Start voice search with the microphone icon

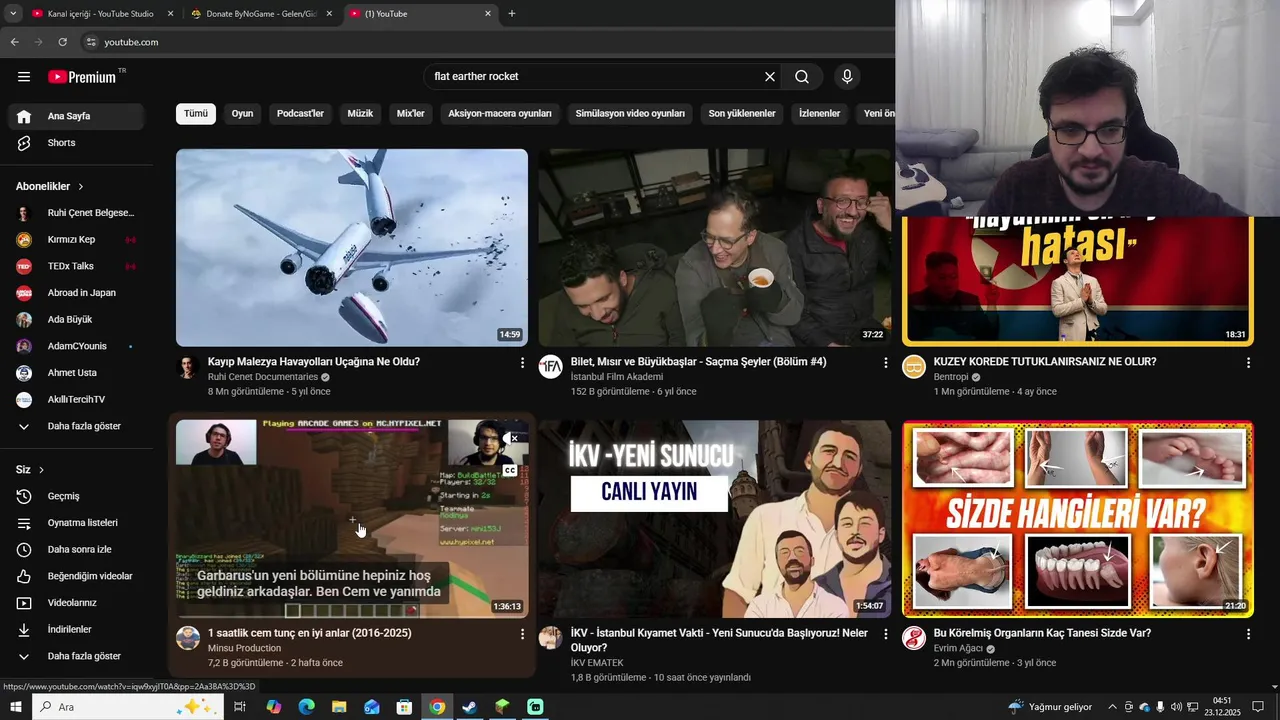[x=847, y=77]
